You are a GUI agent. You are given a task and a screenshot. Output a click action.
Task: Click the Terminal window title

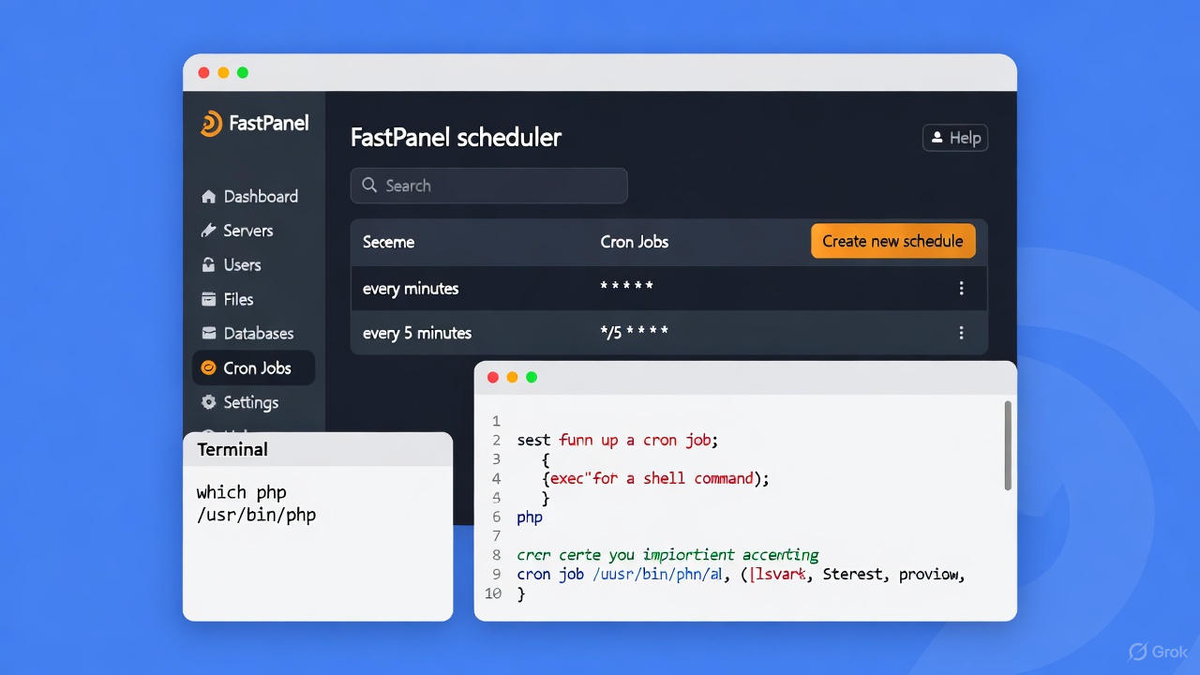[x=233, y=450]
